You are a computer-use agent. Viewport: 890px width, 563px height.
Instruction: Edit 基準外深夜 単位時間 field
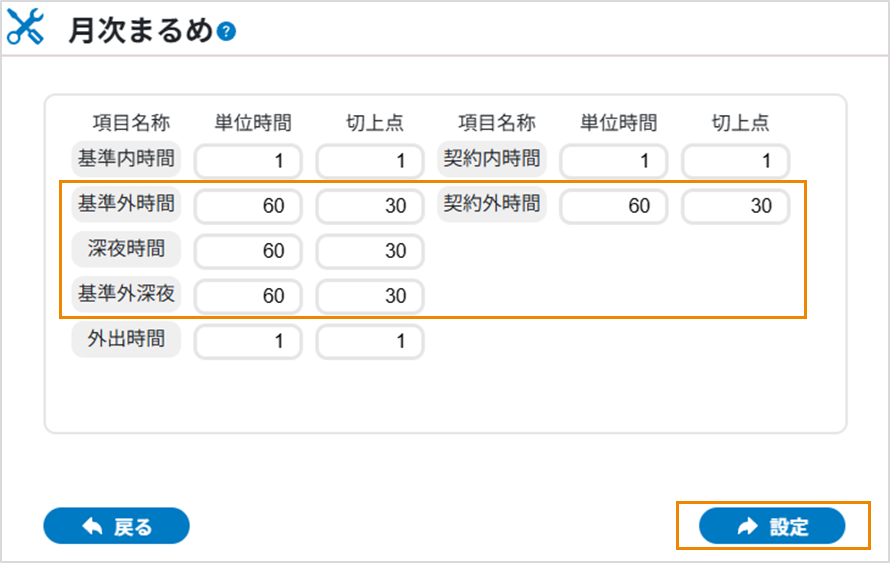[x=248, y=296]
